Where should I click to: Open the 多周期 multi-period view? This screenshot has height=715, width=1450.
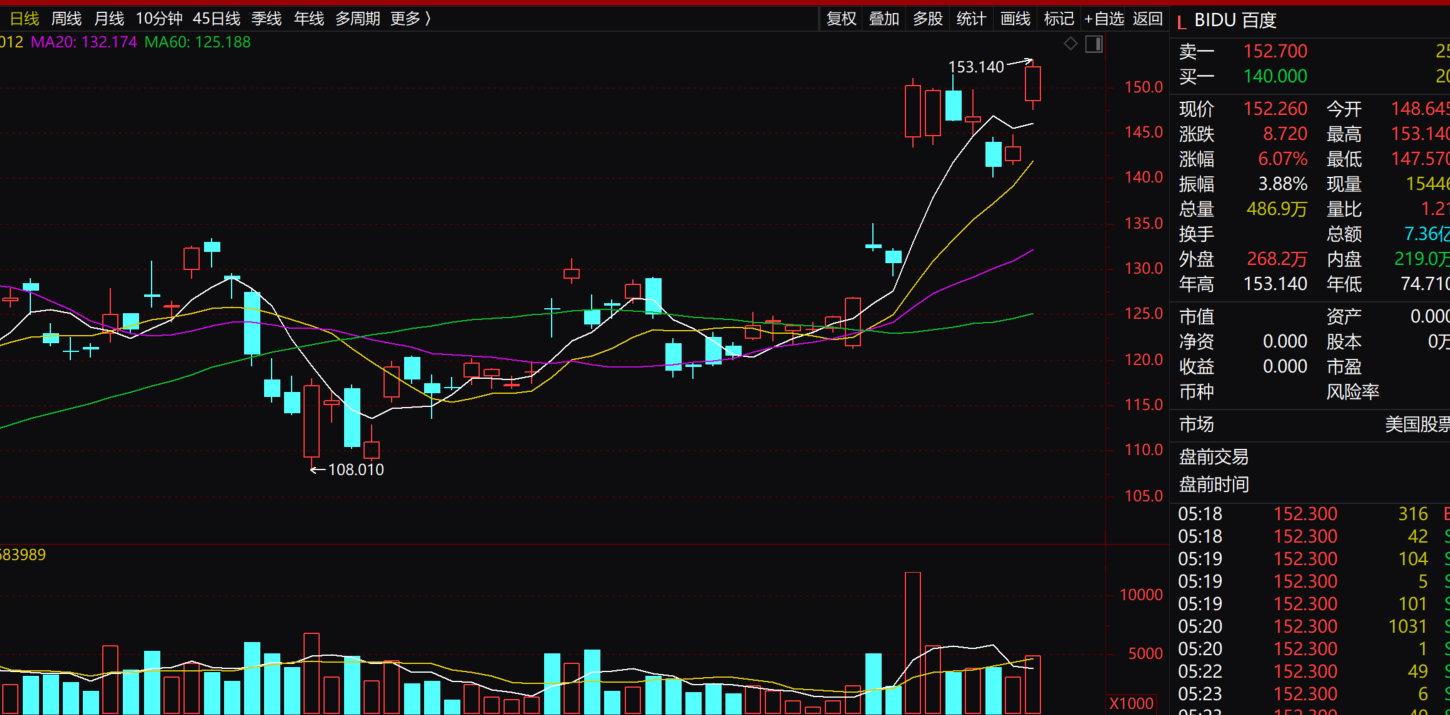[x=357, y=18]
